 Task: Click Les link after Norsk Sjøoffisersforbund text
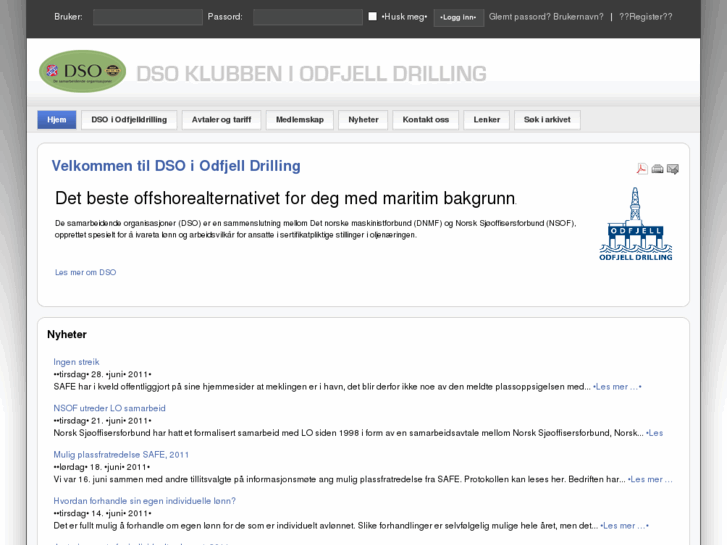coord(655,433)
